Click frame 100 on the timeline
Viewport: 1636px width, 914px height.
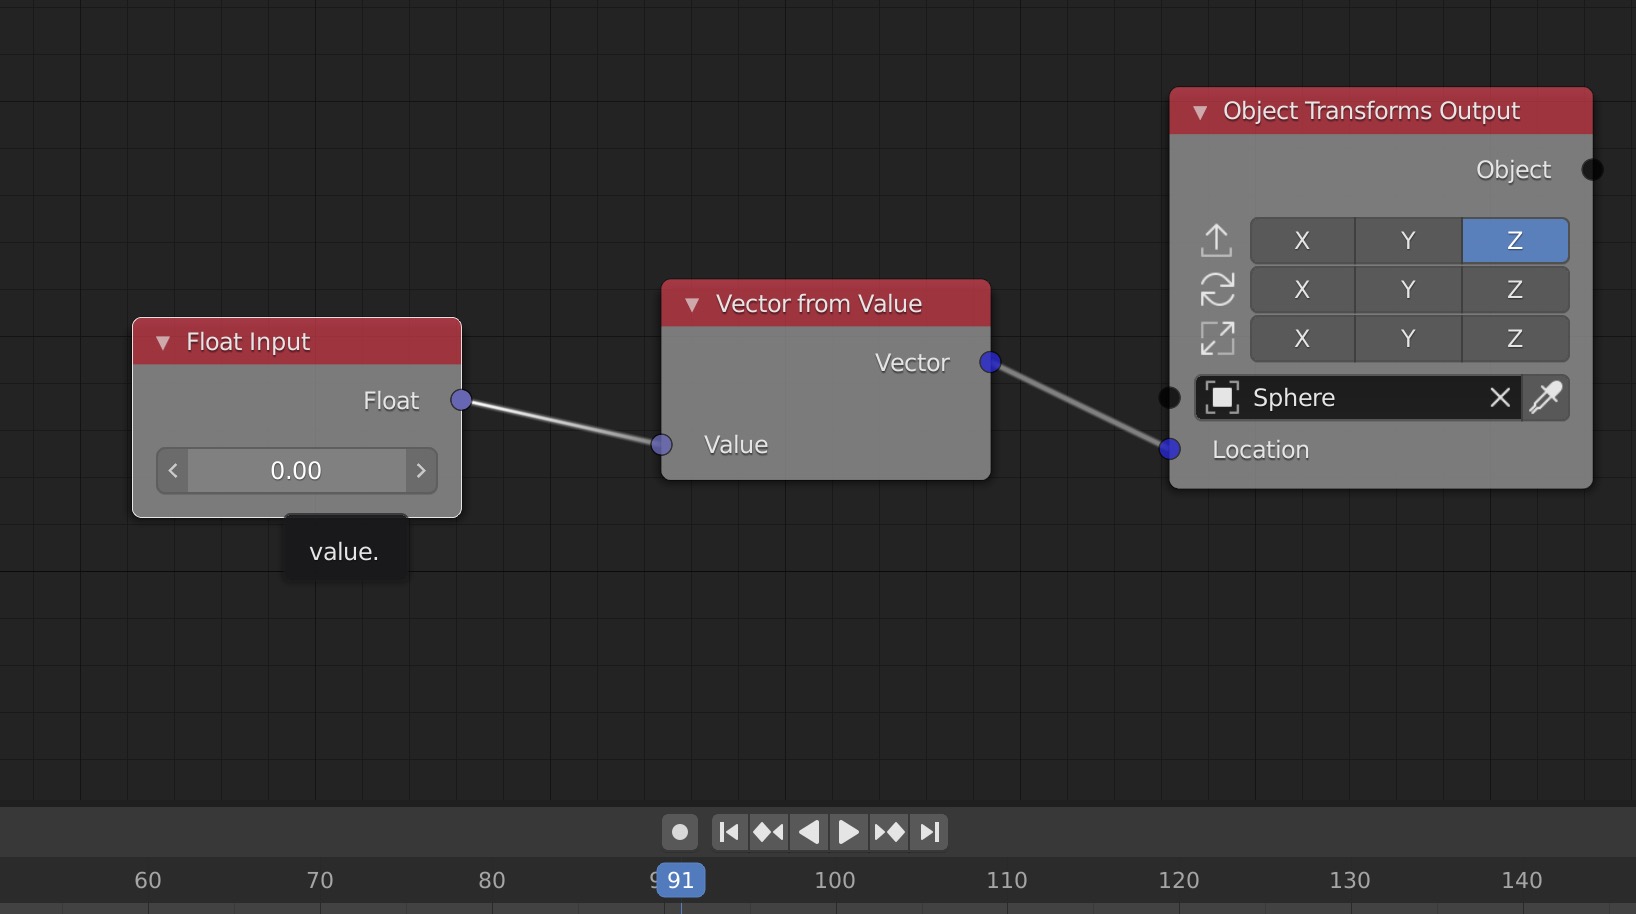(x=835, y=880)
